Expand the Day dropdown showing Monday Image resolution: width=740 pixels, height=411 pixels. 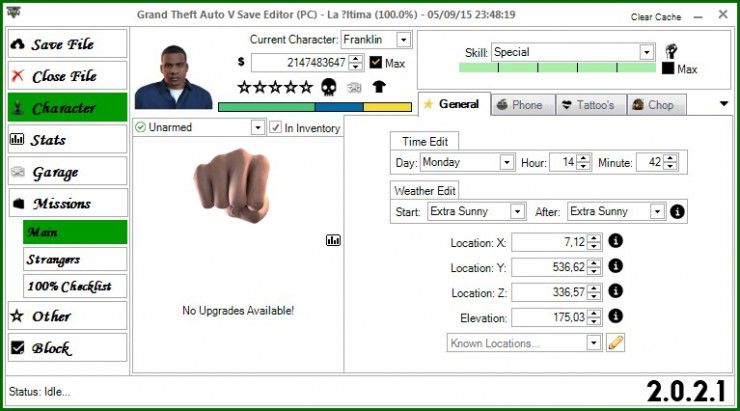[506, 162]
